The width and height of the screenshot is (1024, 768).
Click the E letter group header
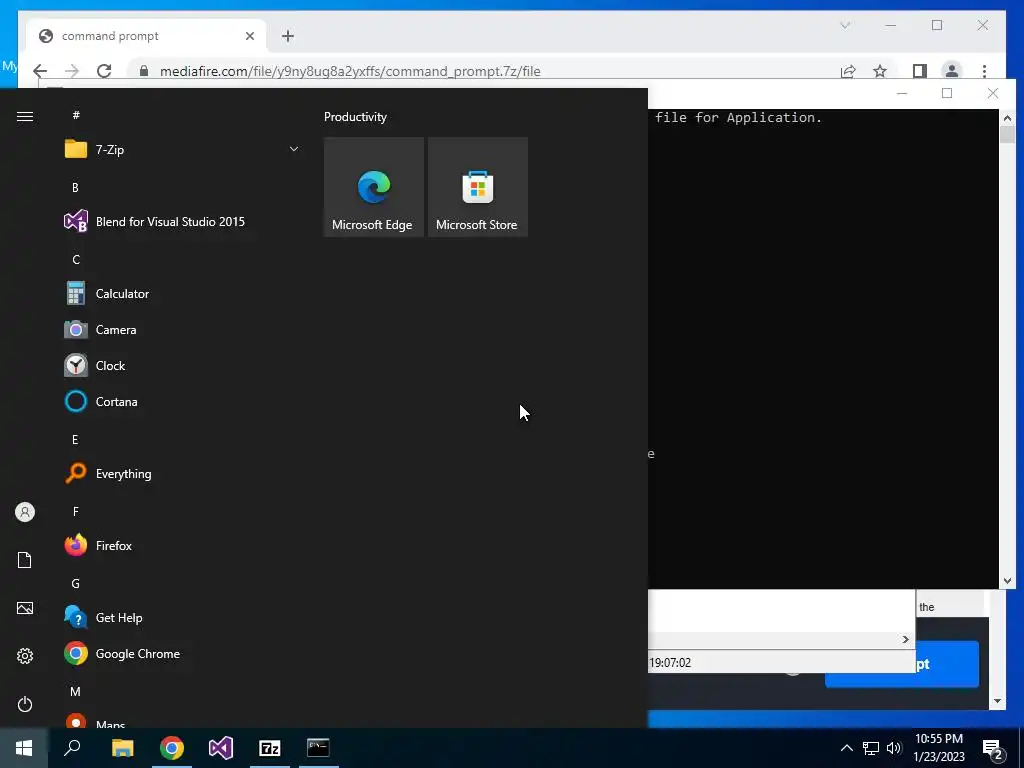[75, 440]
